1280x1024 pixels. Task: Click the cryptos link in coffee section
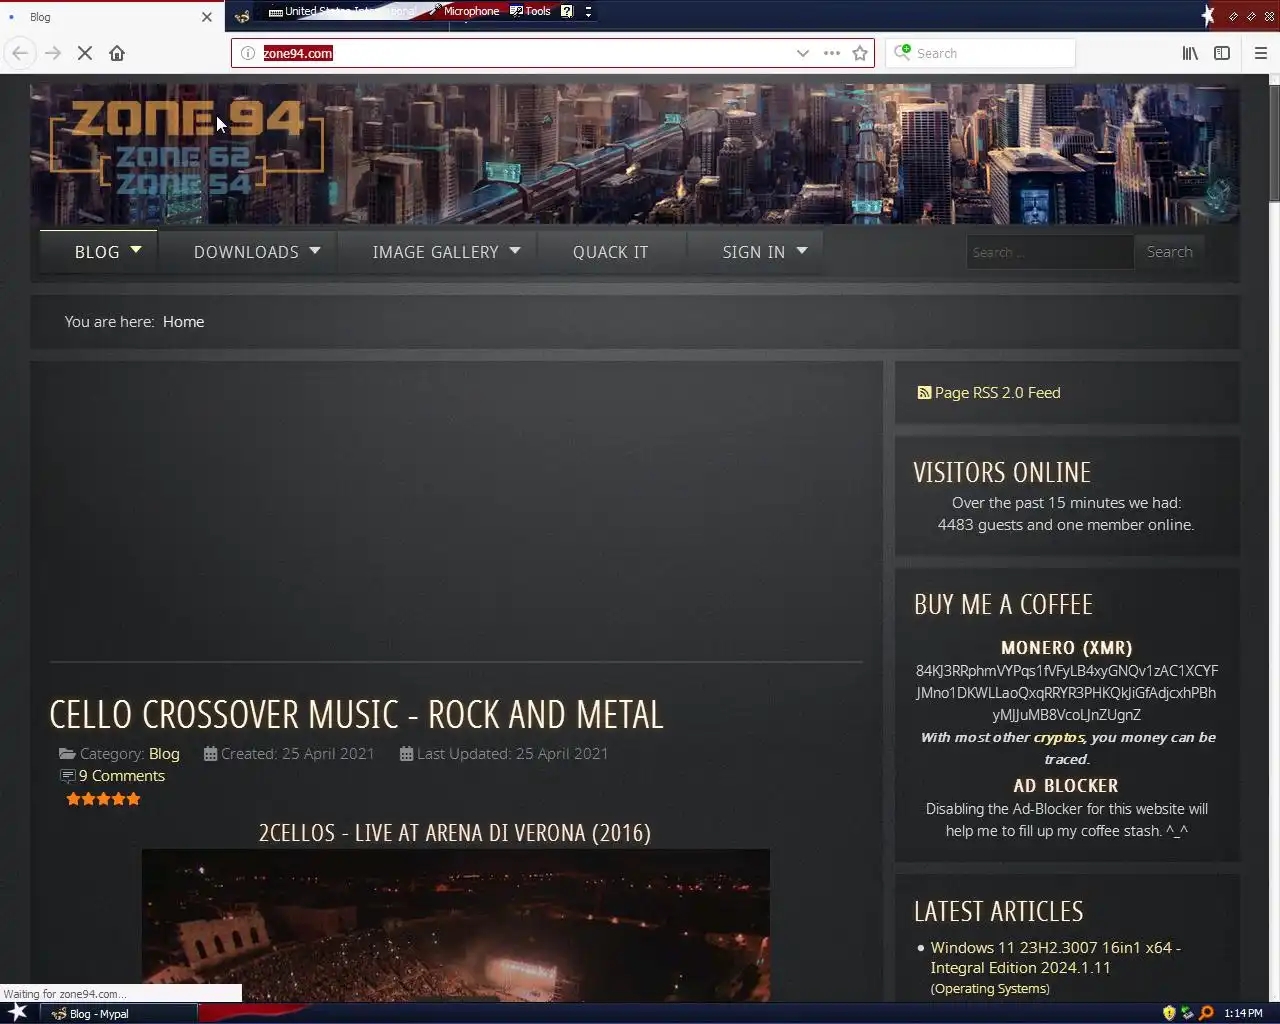click(1059, 737)
